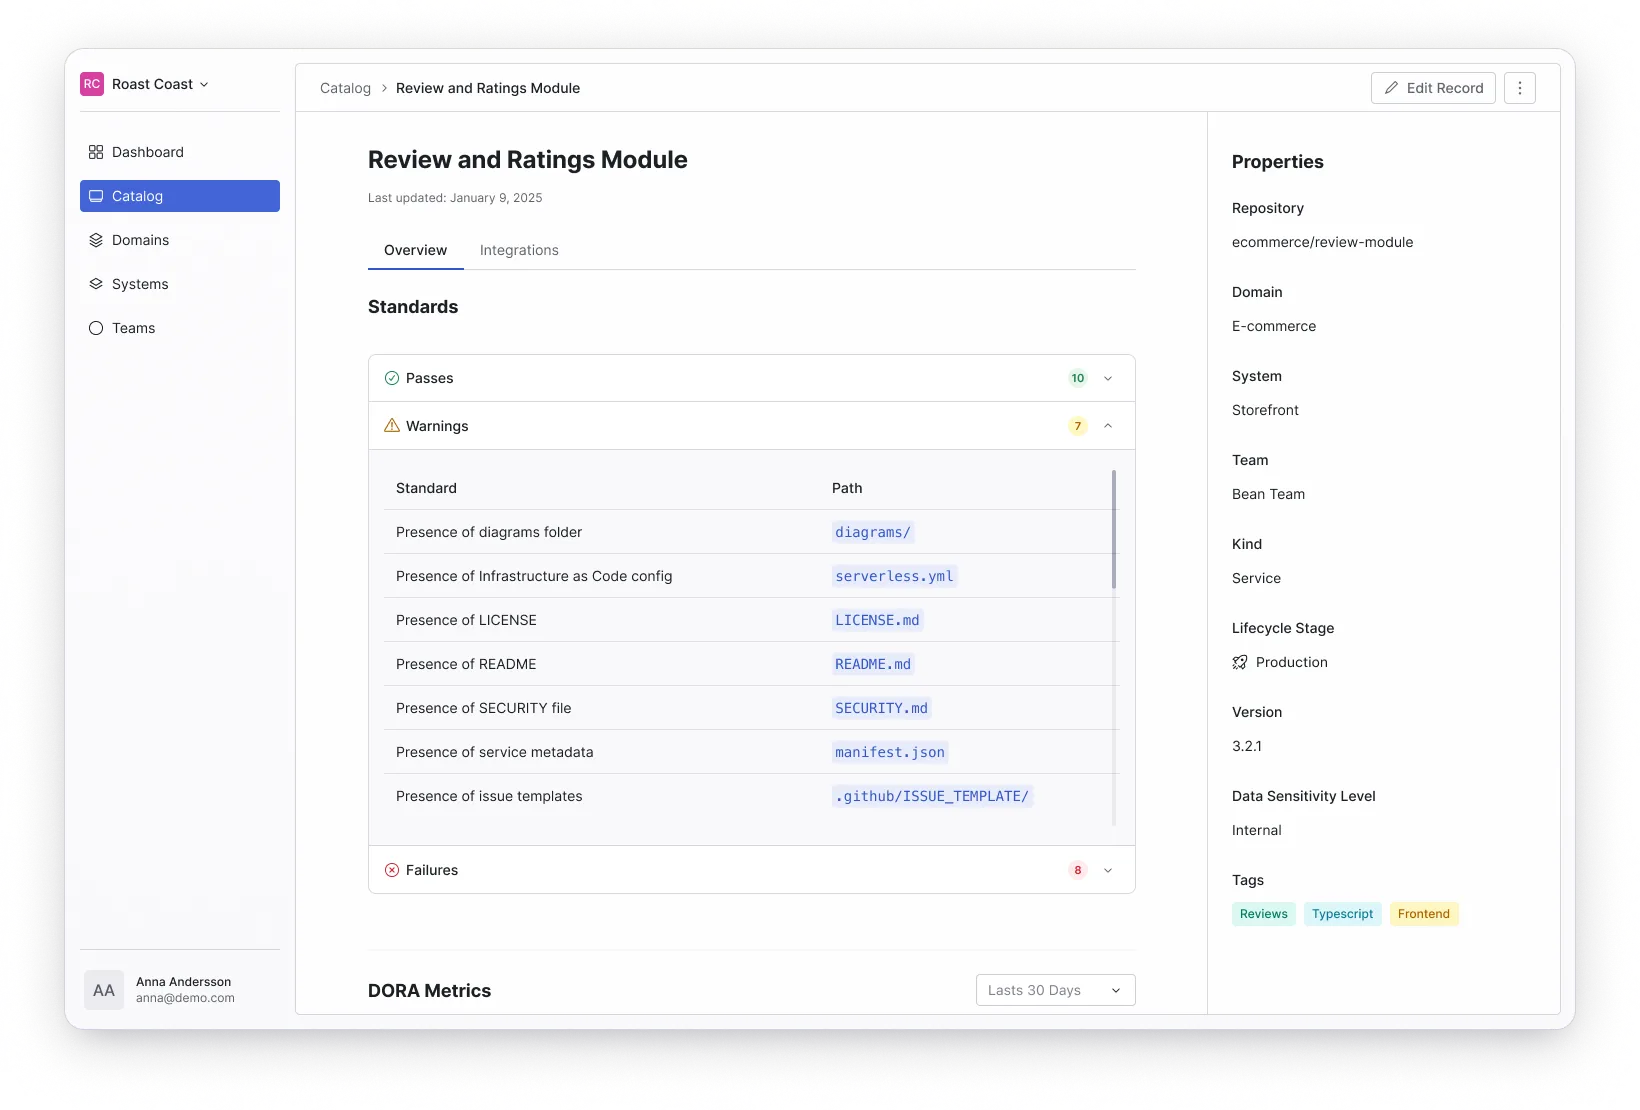Viewport: 1640px width, 1110px height.
Task: Go to Catalog breadcrumb link
Action: 345,88
